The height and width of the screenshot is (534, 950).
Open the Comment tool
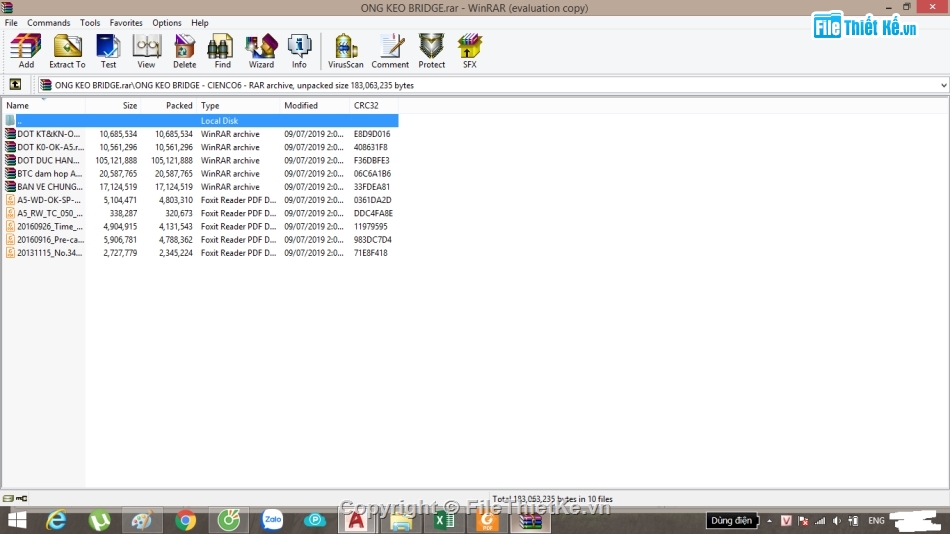click(390, 51)
